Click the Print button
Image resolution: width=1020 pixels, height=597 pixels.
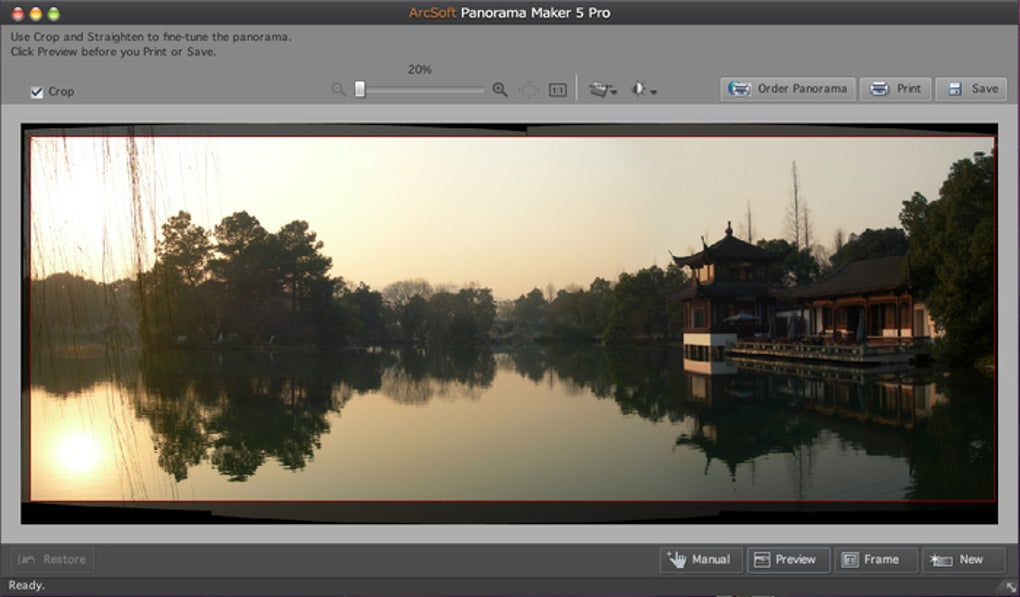(x=895, y=89)
